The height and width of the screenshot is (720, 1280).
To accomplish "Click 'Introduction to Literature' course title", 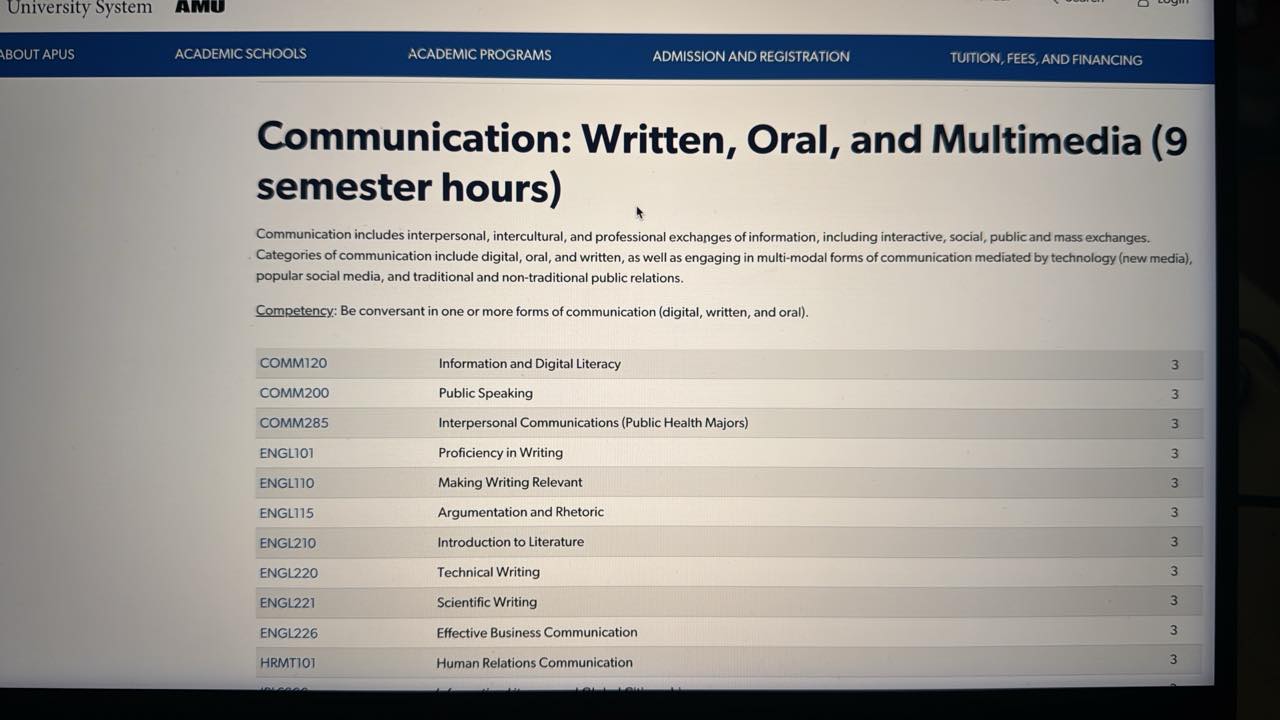I will click(510, 542).
